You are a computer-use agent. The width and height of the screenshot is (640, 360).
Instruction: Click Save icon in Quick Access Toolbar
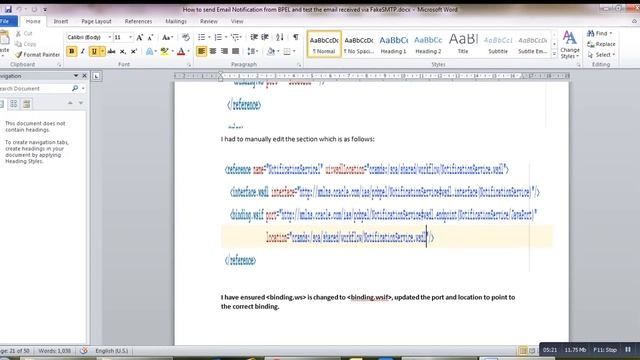(8, 9)
